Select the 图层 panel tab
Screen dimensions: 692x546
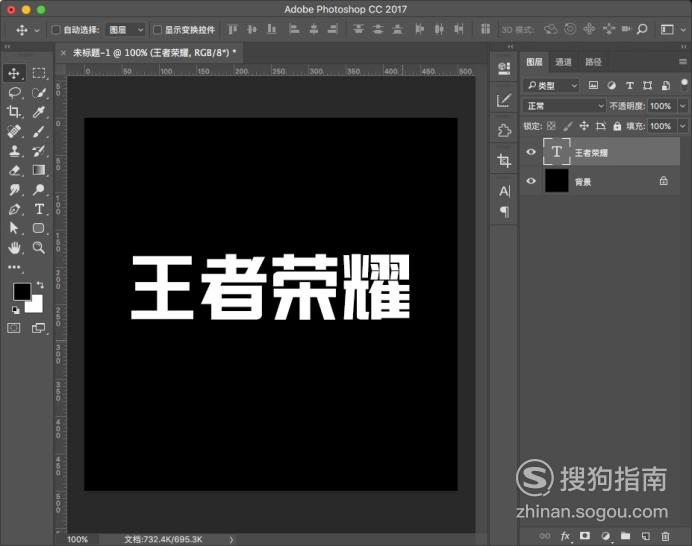[x=534, y=62]
